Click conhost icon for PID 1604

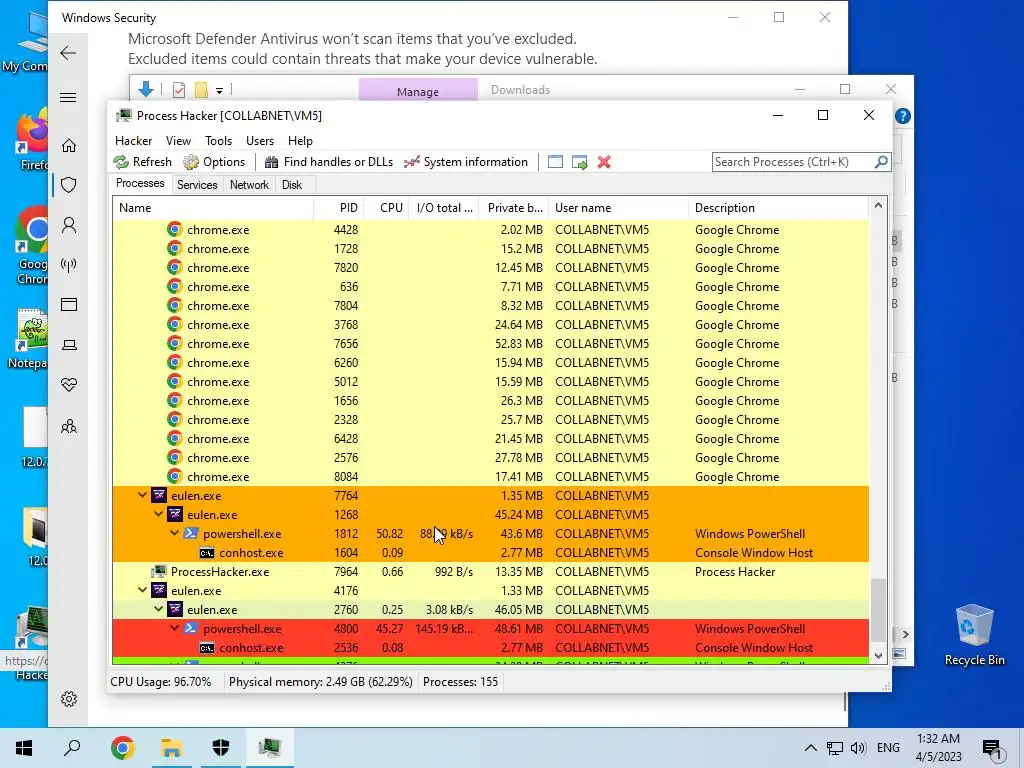pyautogui.click(x=206, y=552)
